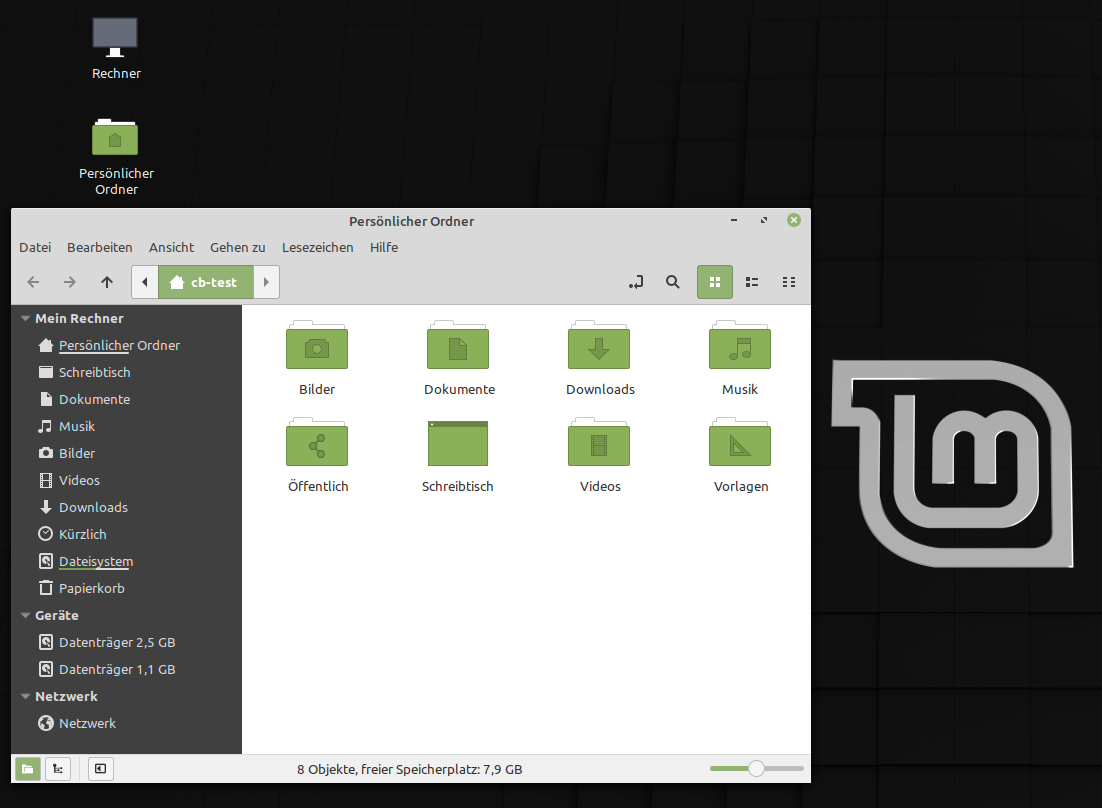The image size is (1102, 808).
Task: Select the Bilder folder icon
Action: point(317,346)
